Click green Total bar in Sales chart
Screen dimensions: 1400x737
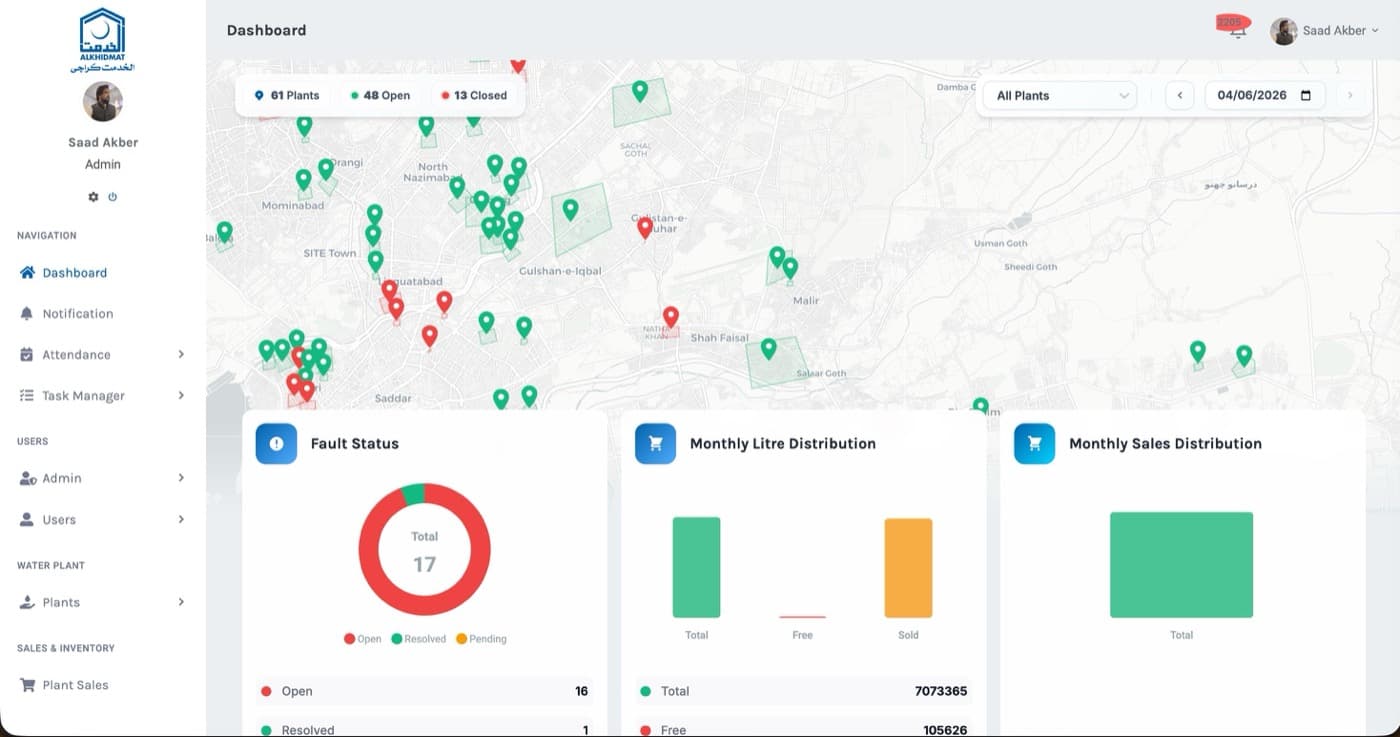1181,565
